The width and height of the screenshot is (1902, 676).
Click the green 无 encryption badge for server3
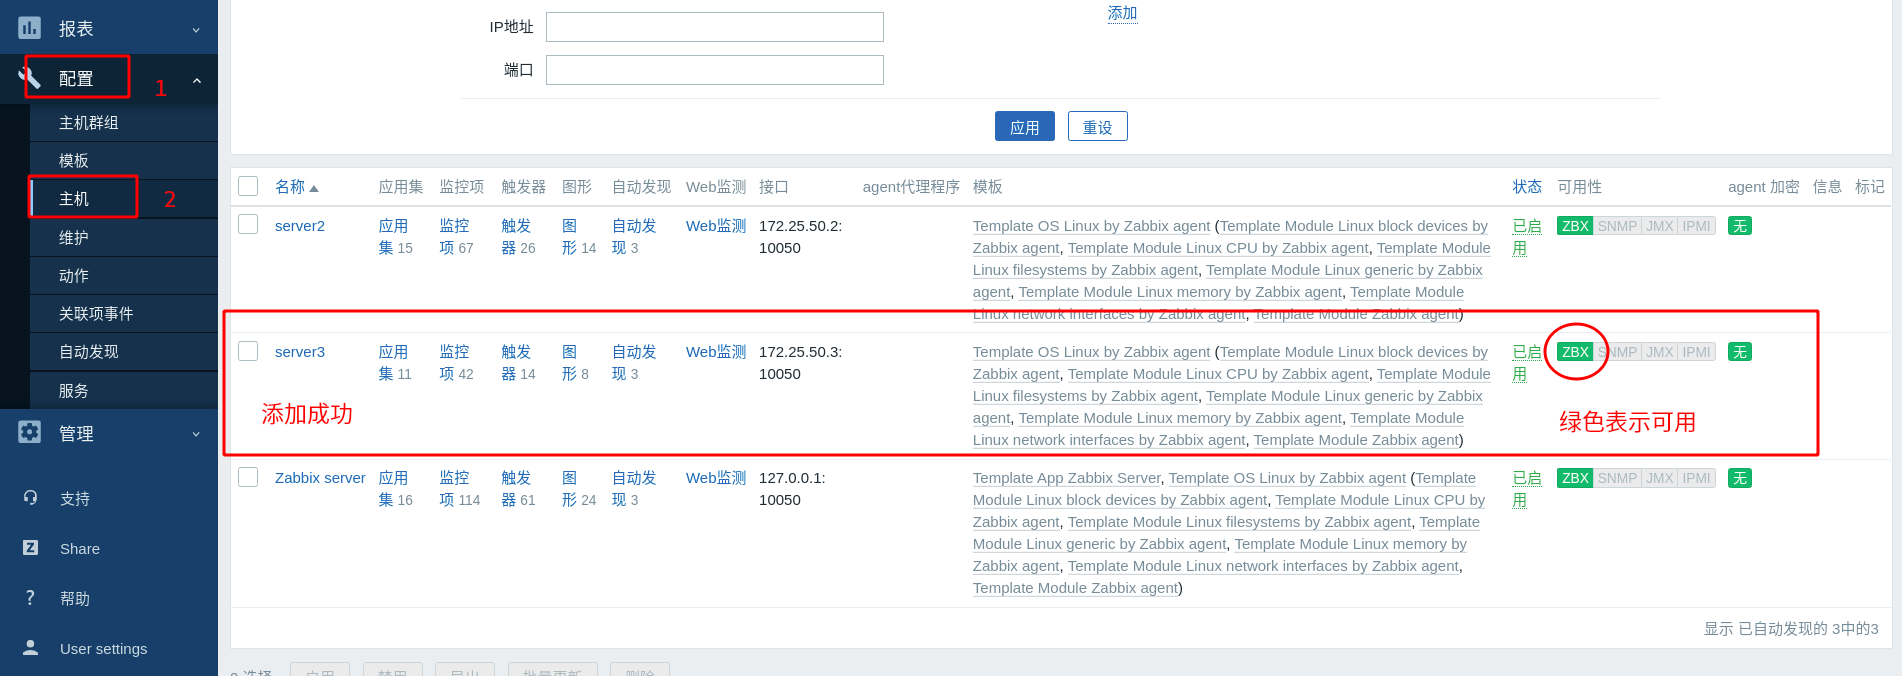click(x=1740, y=352)
